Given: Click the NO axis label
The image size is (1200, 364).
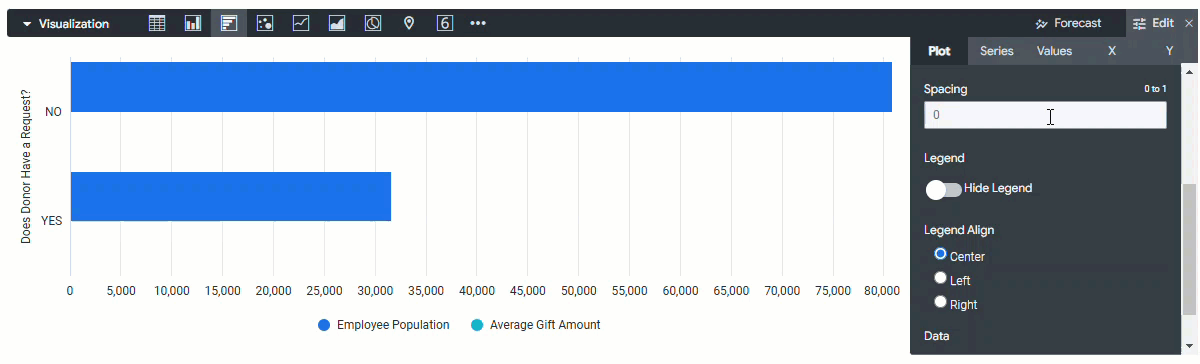Looking at the screenshot, I should tap(53, 112).
